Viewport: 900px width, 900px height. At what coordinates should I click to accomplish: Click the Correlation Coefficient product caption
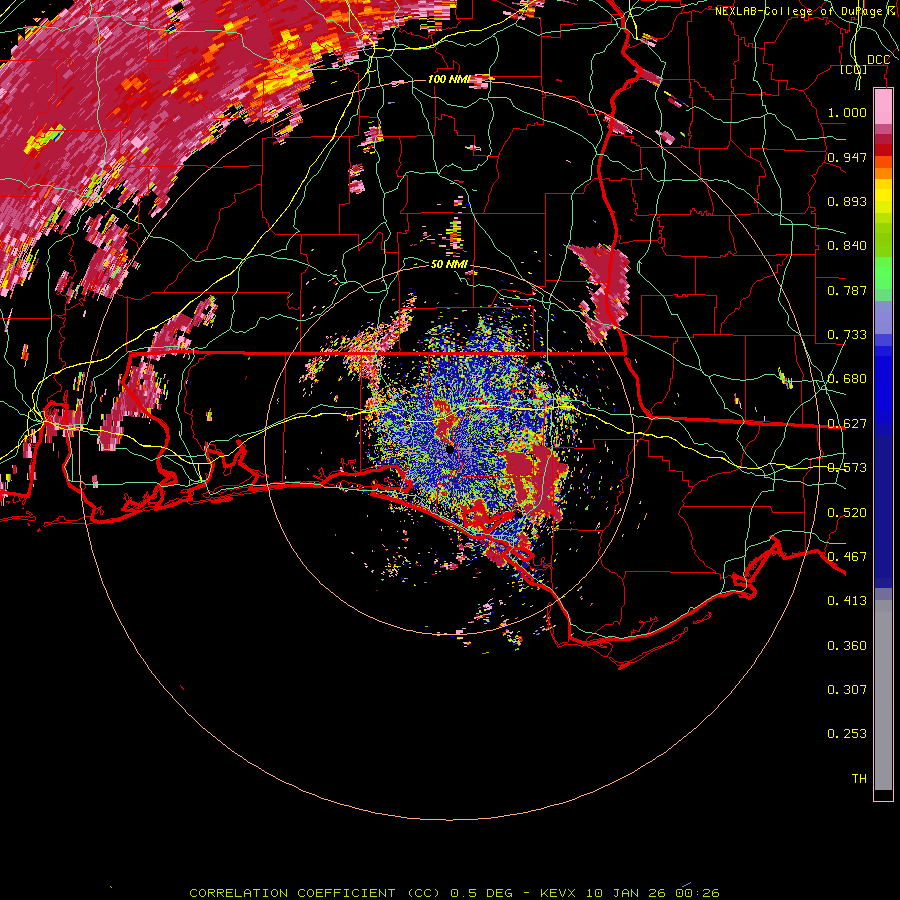click(x=454, y=893)
